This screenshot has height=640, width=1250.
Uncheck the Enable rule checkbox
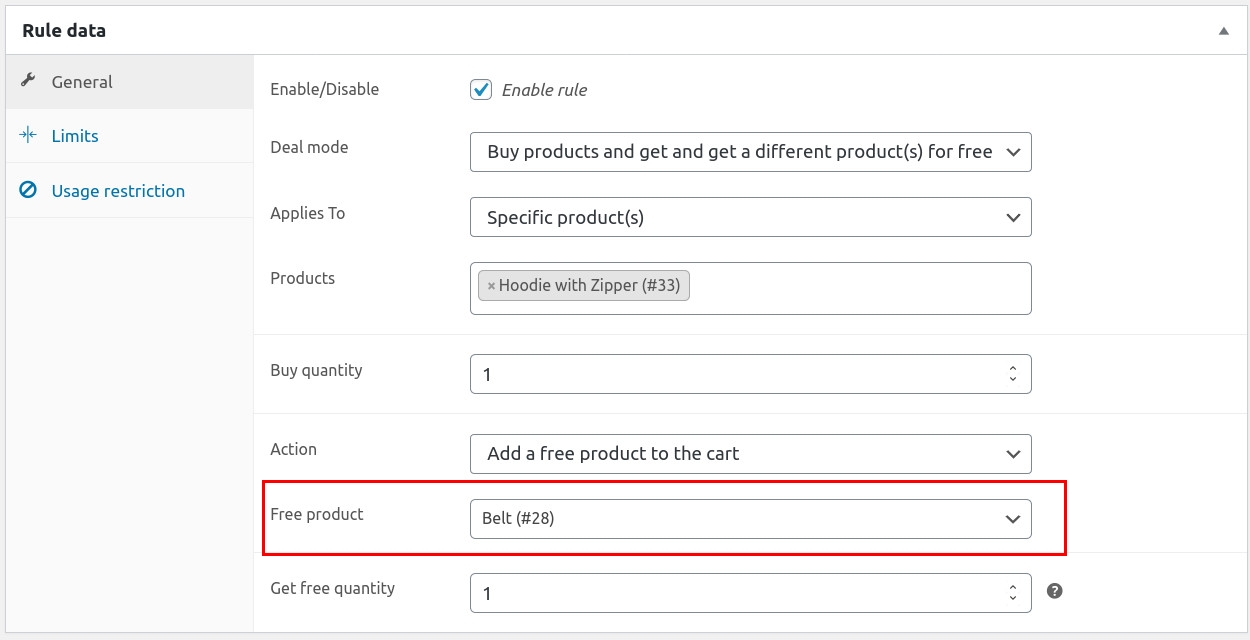coord(481,89)
